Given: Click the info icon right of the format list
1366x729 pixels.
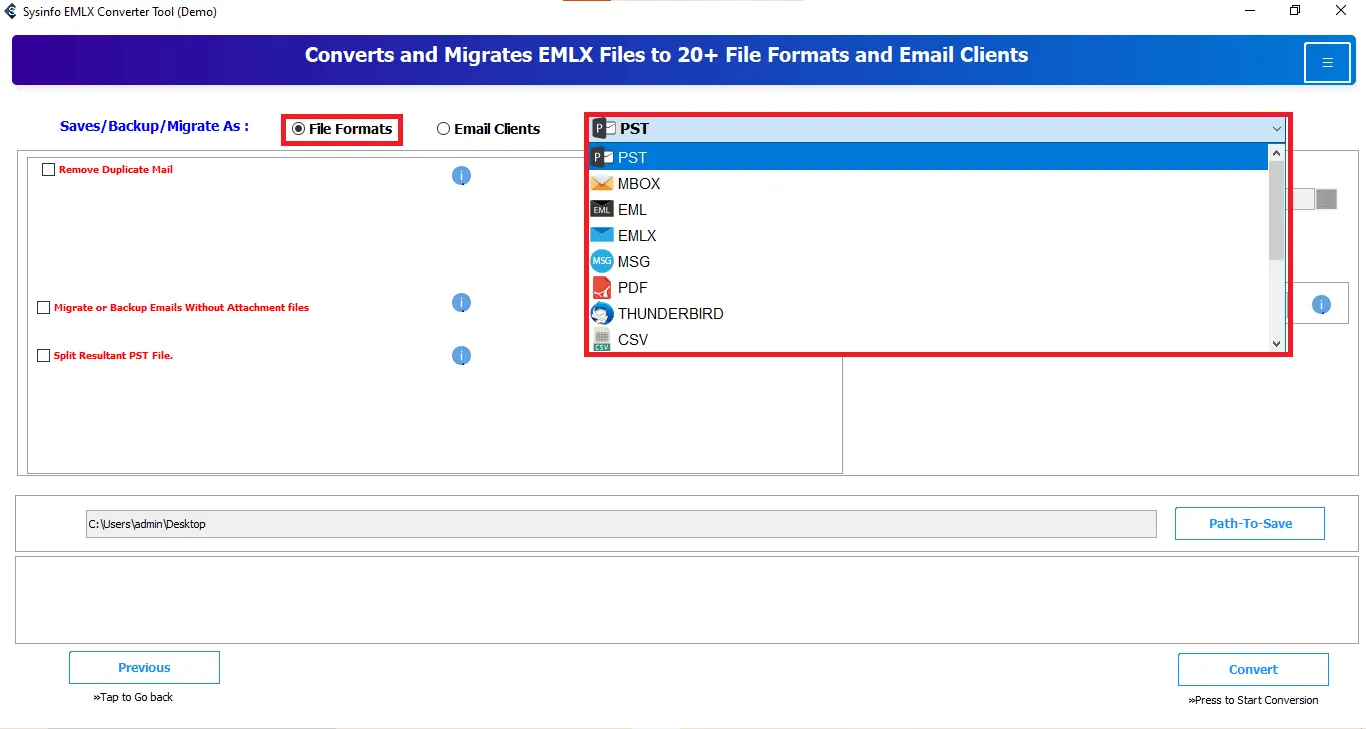Looking at the screenshot, I should click(1321, 305).
